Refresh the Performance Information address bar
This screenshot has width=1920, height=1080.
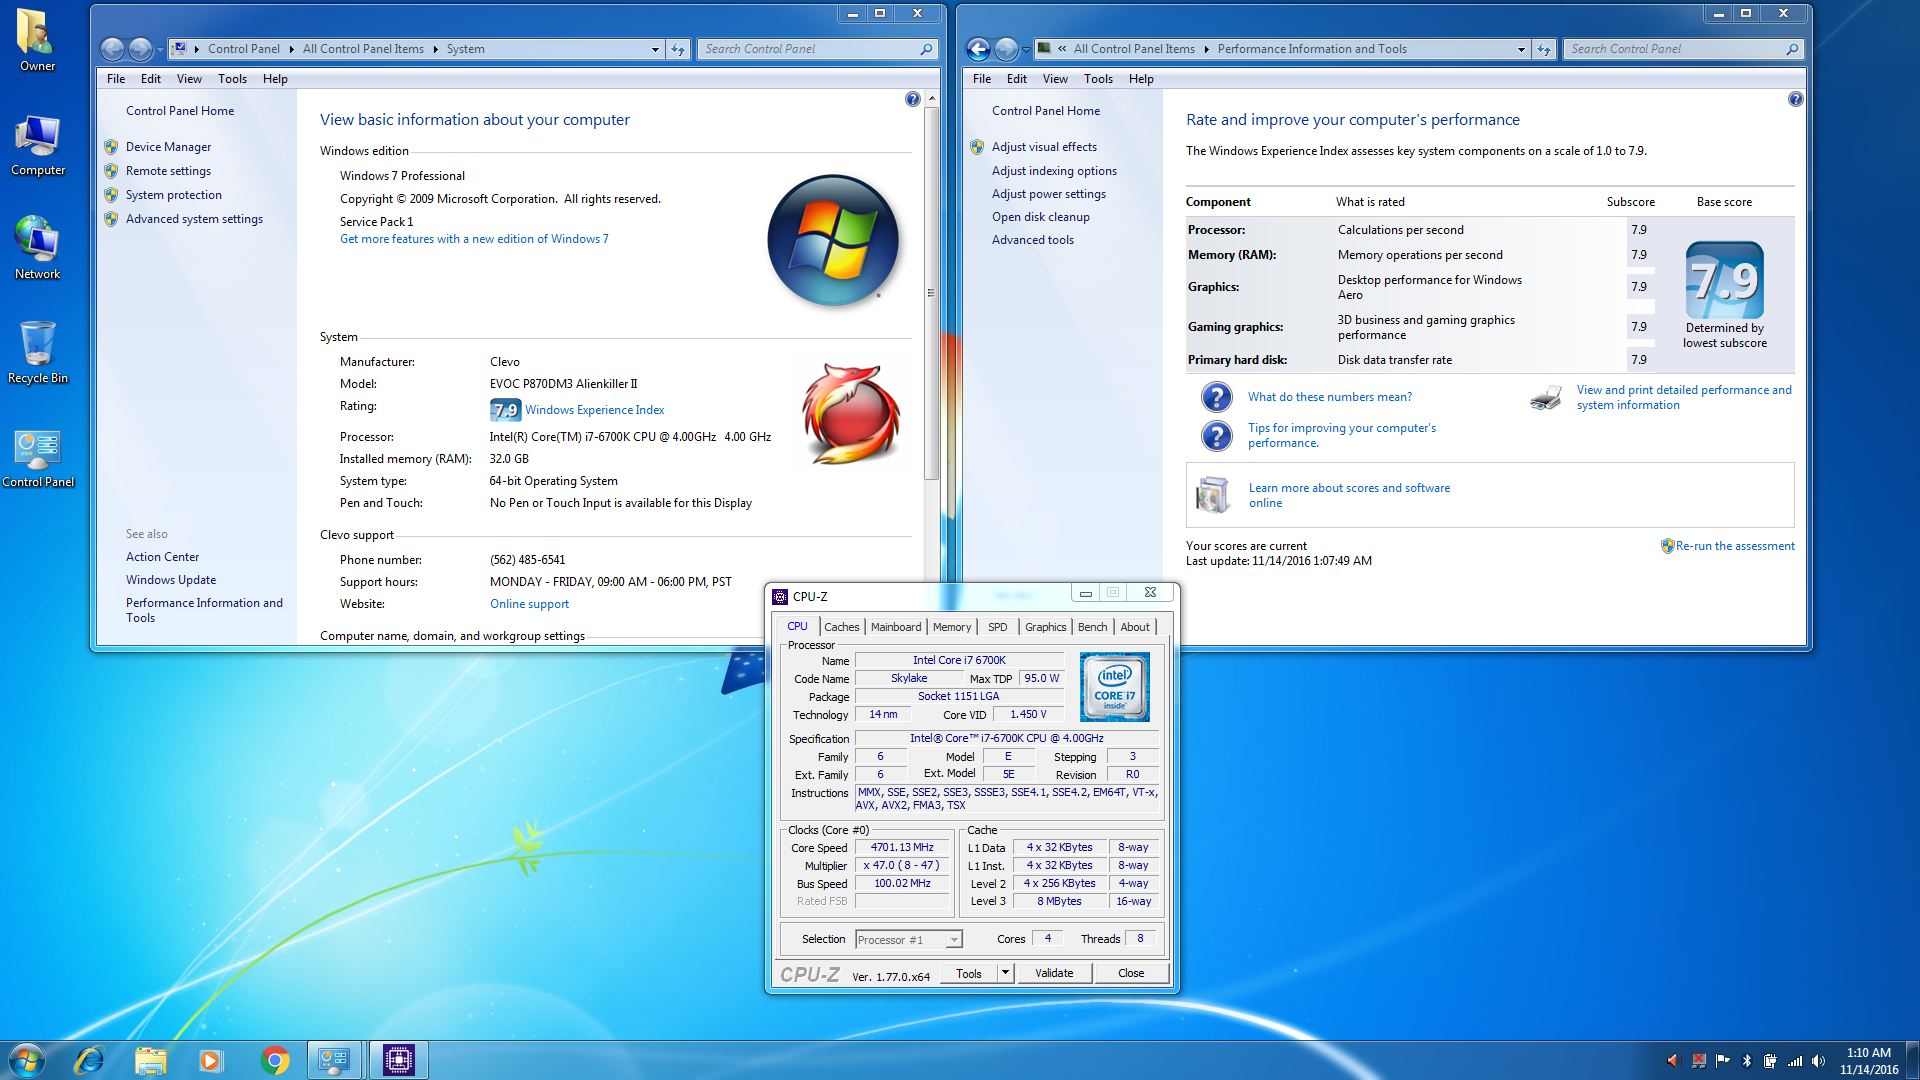[1544, 49]
